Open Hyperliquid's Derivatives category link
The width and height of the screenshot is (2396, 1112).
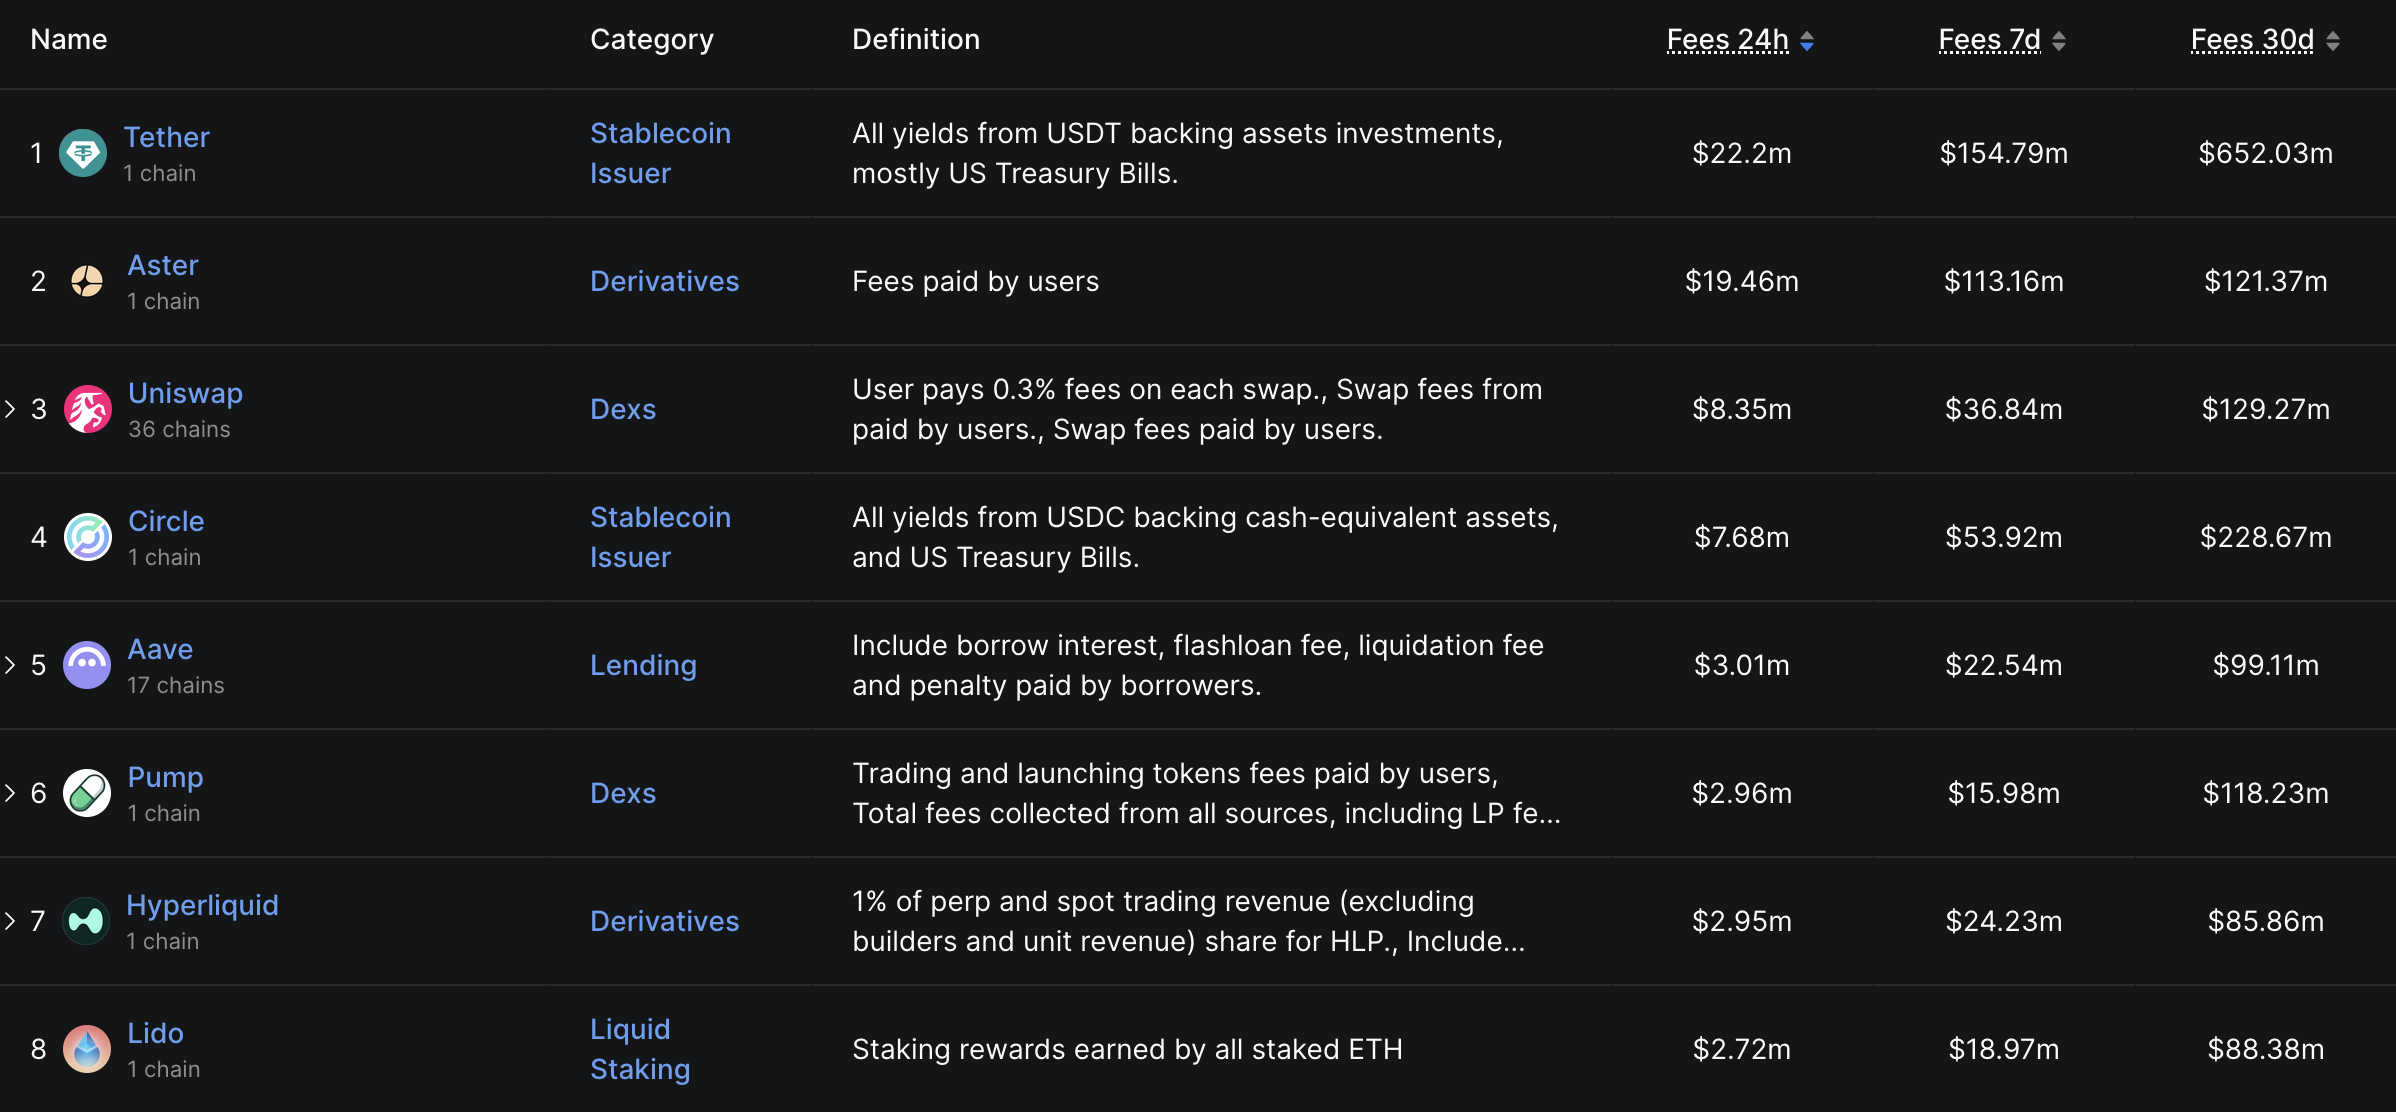click(665, 921)
